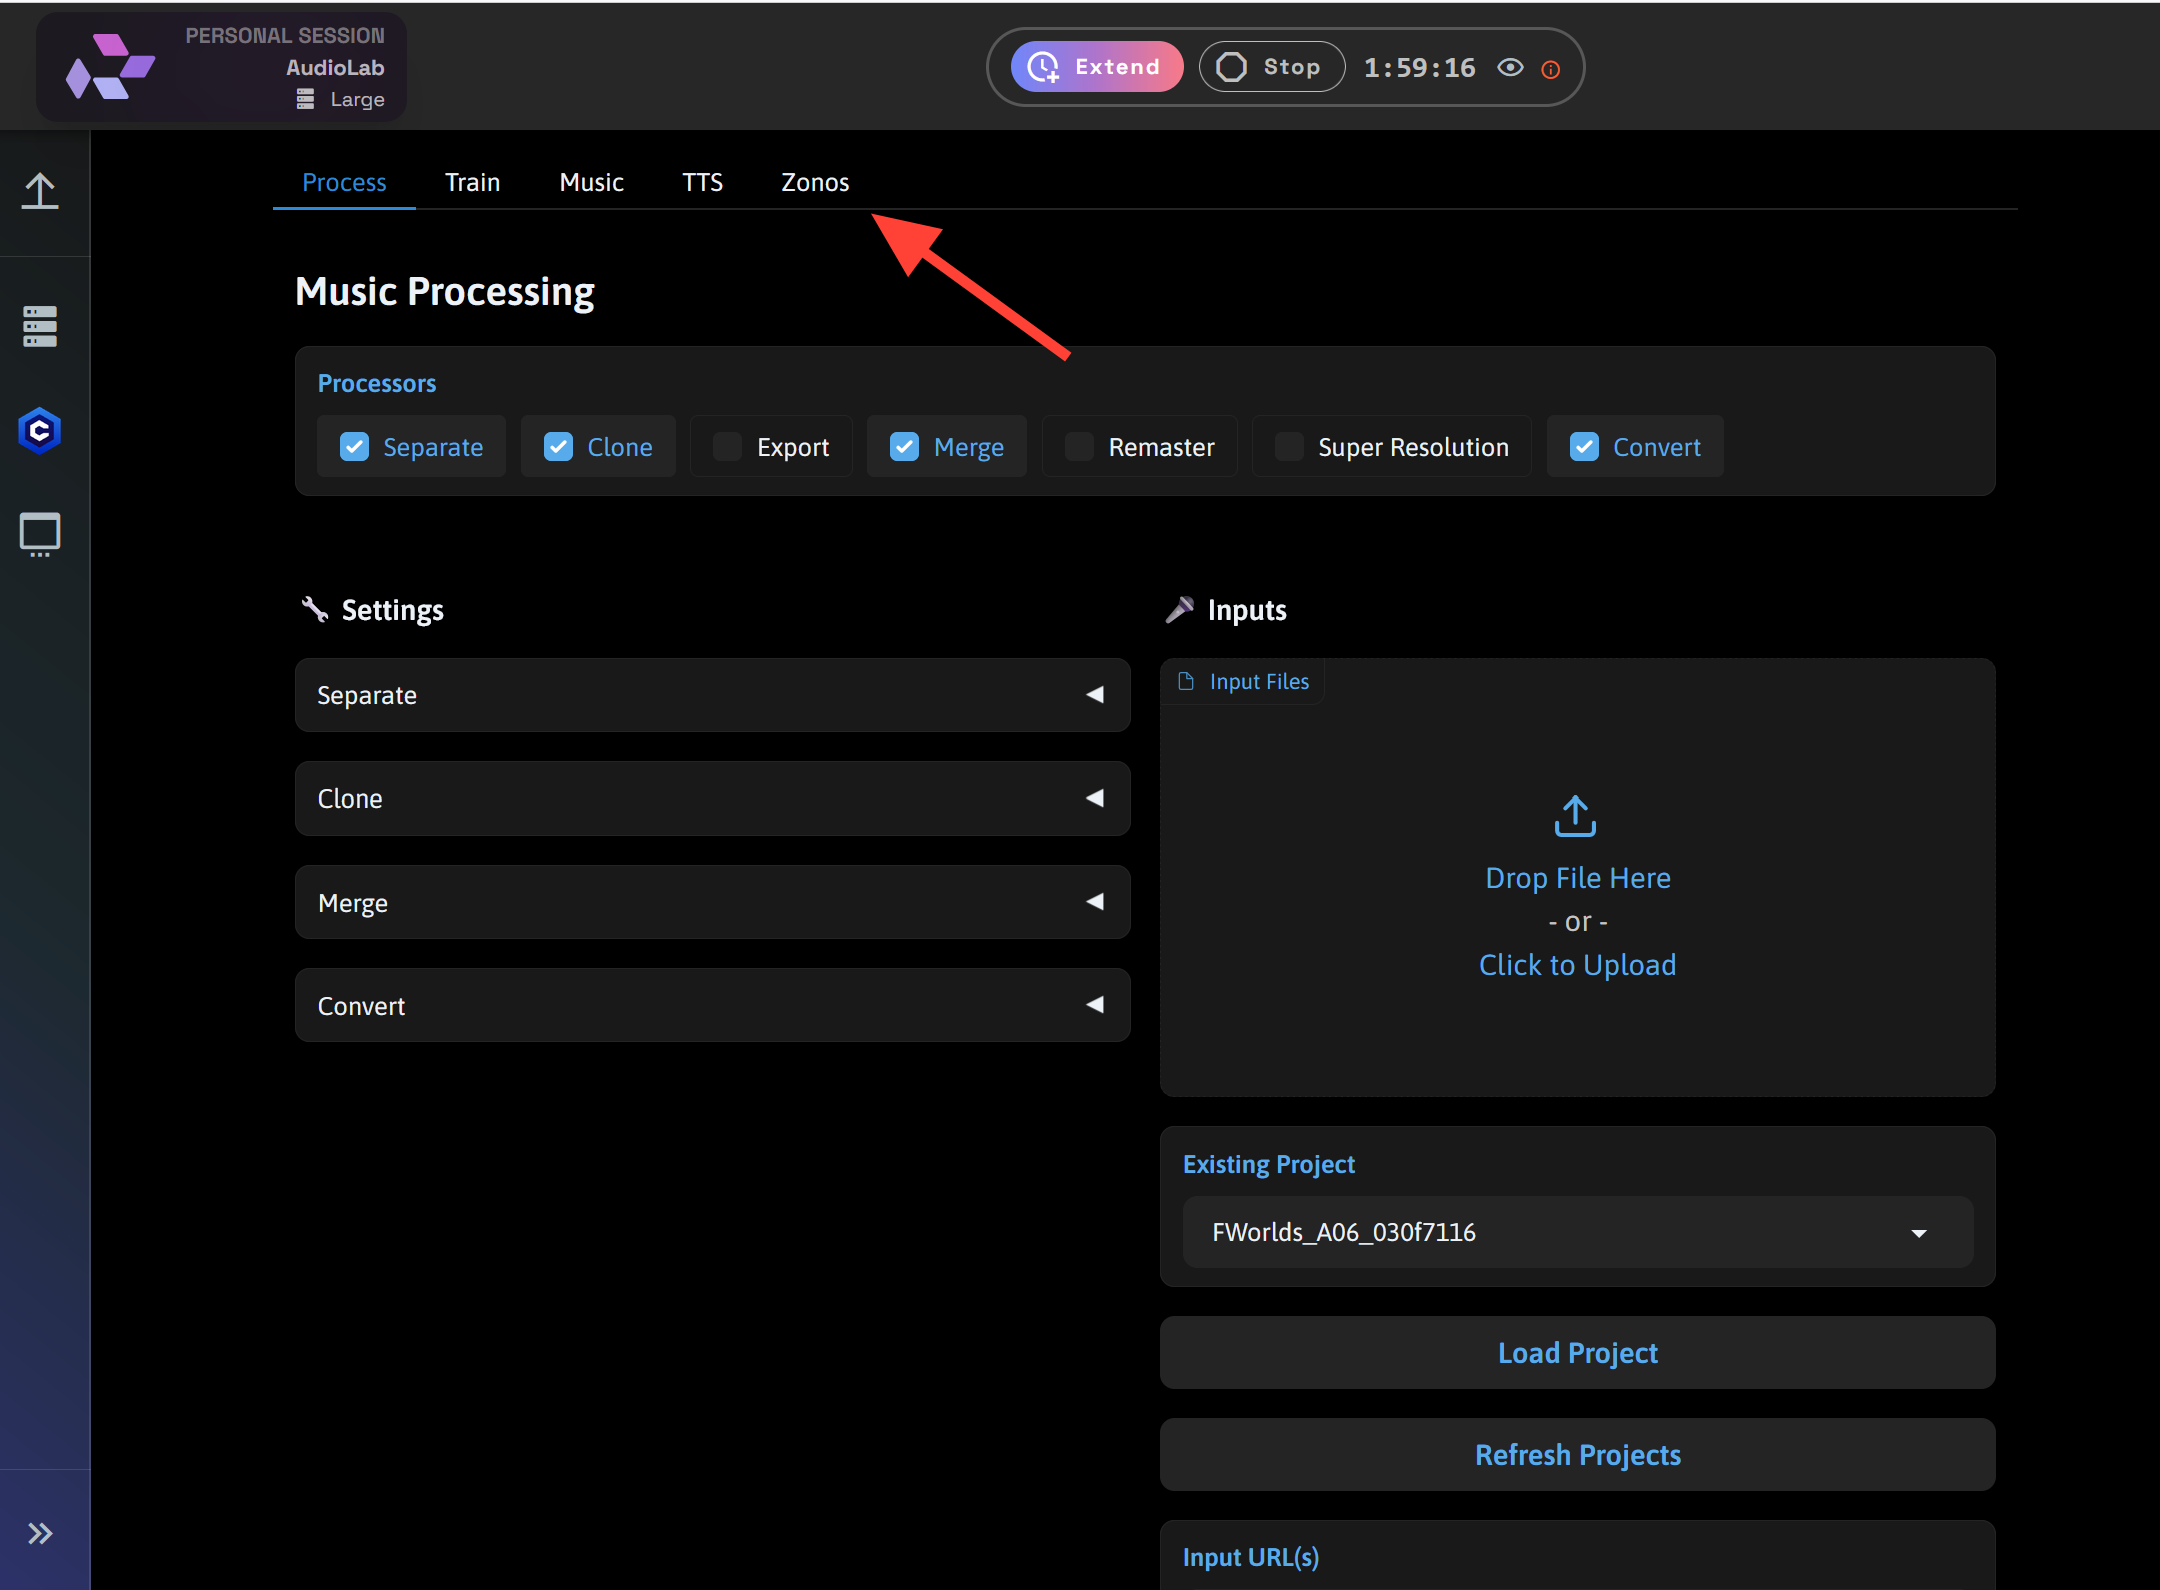Click the orange info icon near timer

point(1551,69)
